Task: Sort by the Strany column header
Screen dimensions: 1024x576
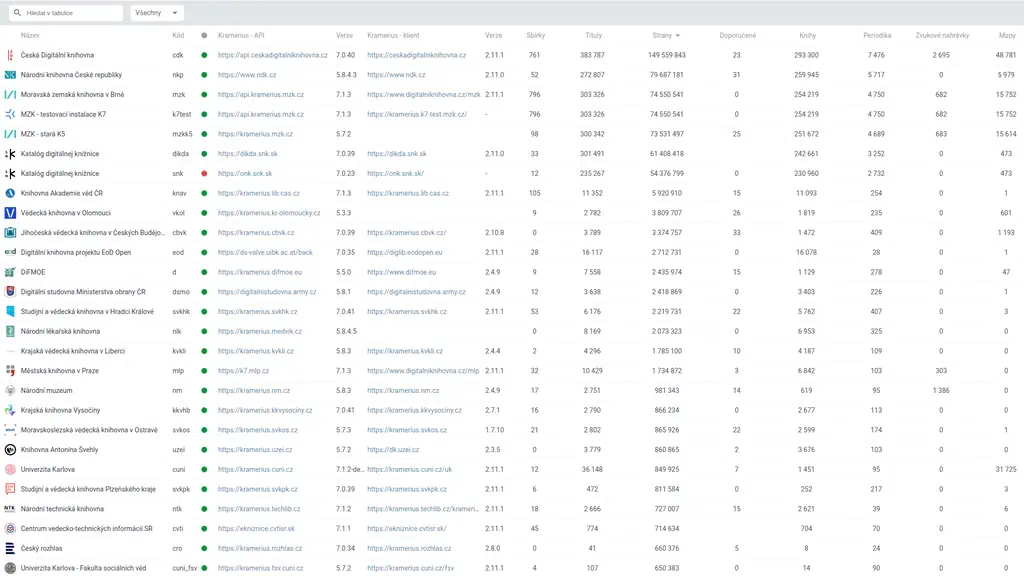Action: coord(662,36)
